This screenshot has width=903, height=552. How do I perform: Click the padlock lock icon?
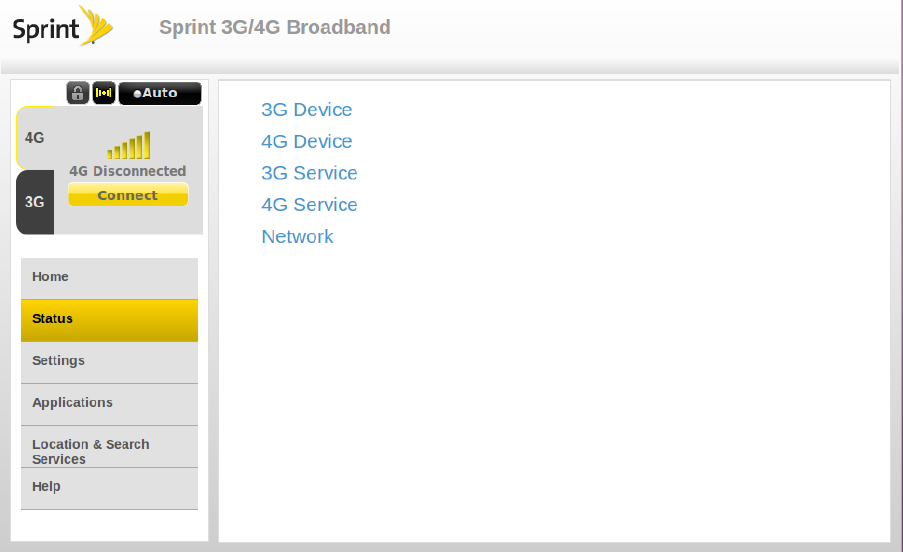click(78, 93)
